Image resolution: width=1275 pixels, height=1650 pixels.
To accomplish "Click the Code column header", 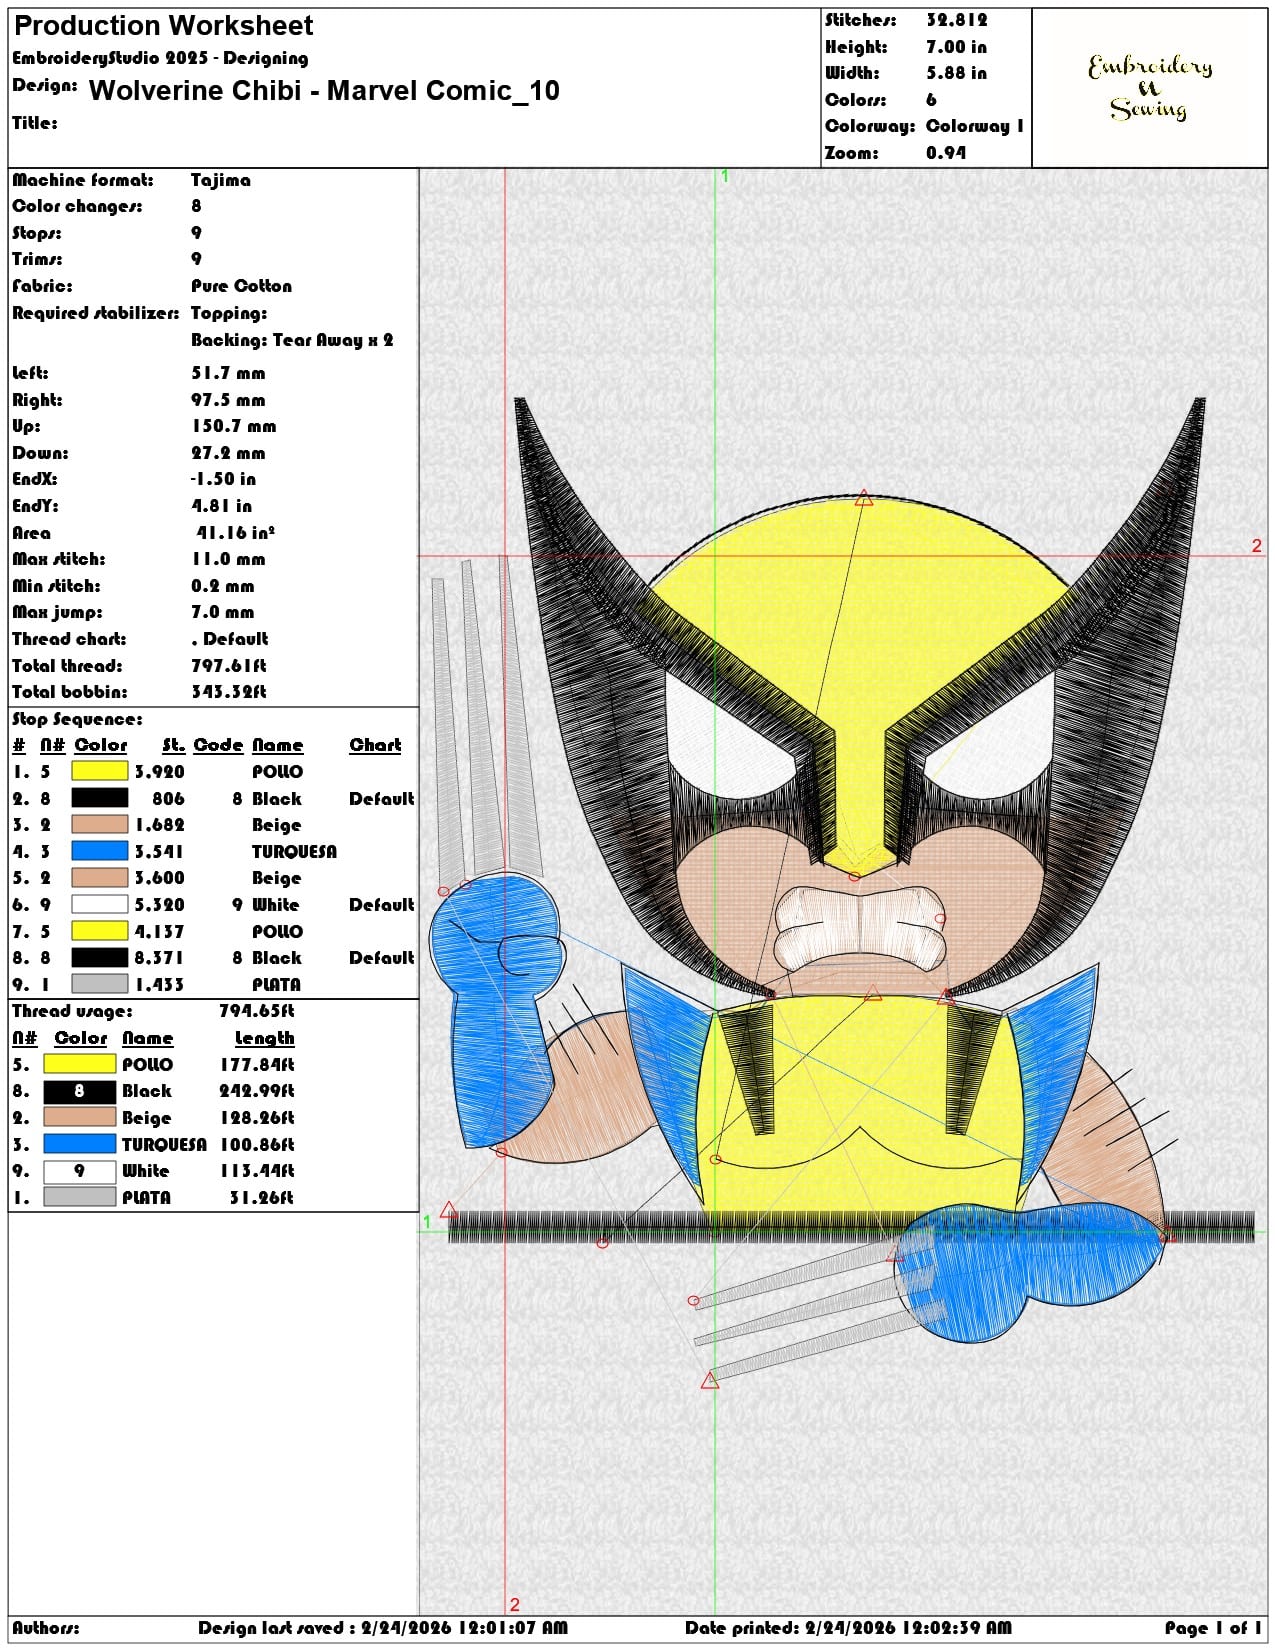I will [x=218, y=745].
